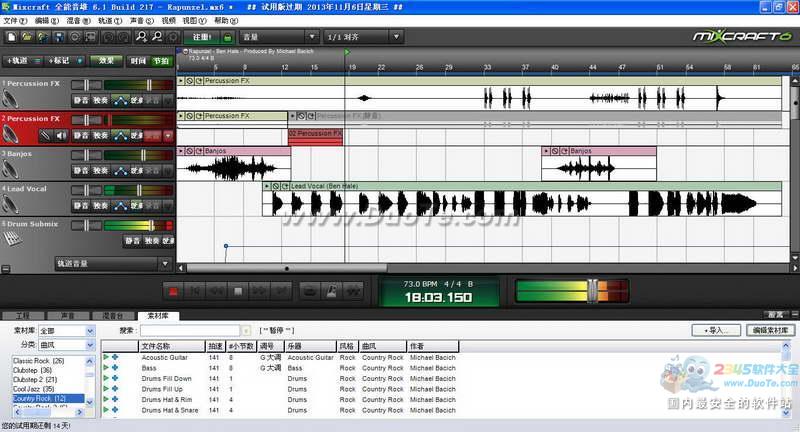Solo the Drum Submix track
Viewport: 800px width, 432px height.
click(x=152, y=241)
